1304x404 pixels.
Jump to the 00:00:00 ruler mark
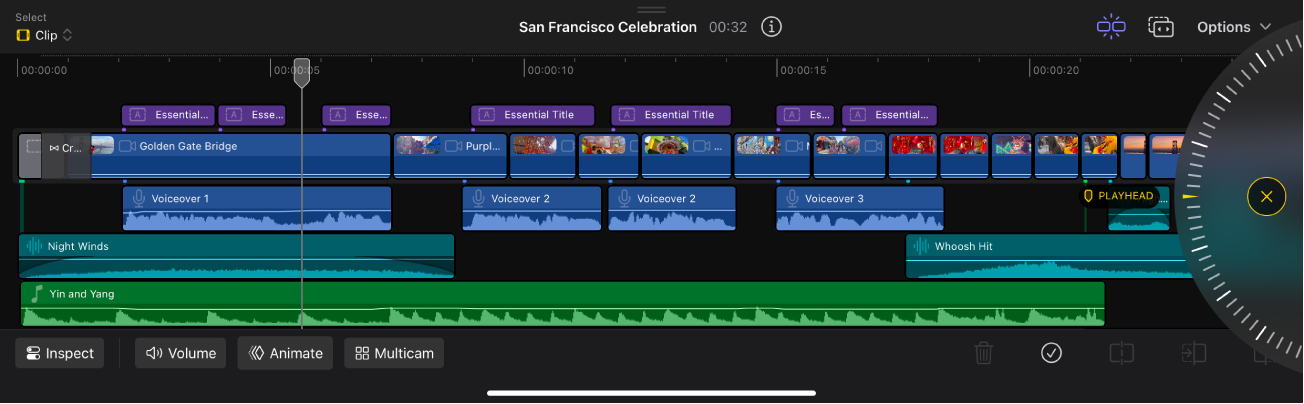[x=43, y=71]
